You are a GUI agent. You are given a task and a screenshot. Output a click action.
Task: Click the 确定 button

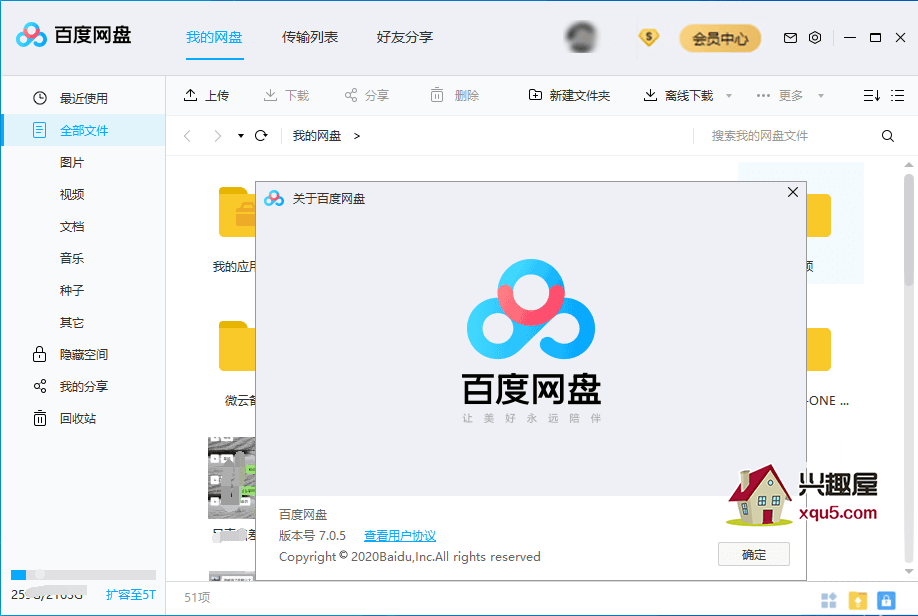pos(754,555)
